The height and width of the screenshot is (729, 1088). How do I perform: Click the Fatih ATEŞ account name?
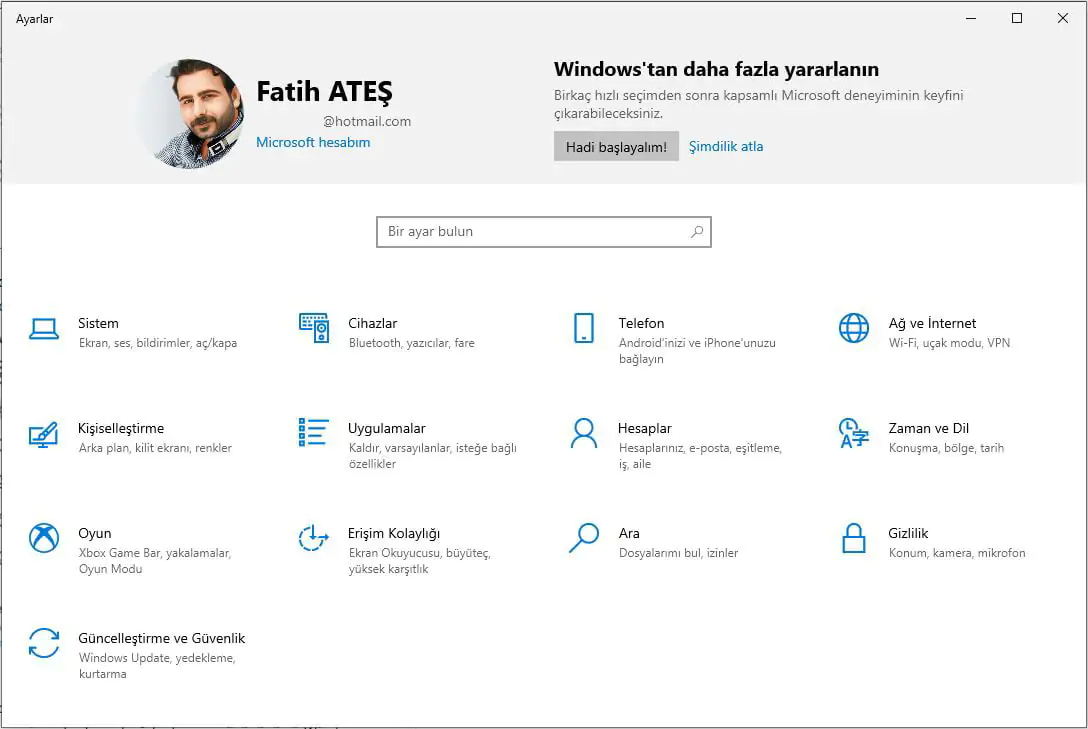coord(325,91)
